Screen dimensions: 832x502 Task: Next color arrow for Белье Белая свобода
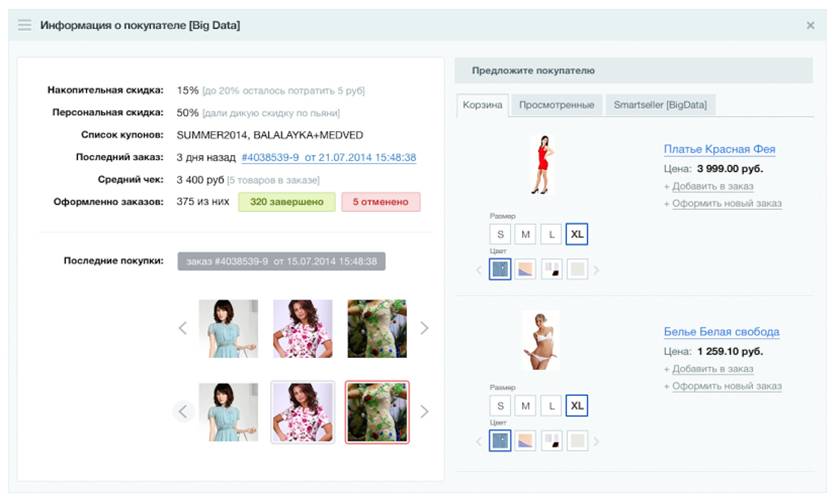(x=597, y=440)
